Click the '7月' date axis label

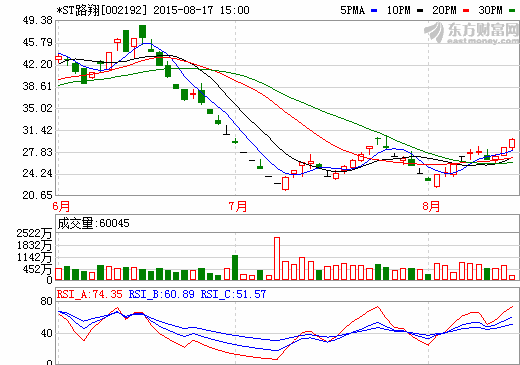click(x=238, y=206)
